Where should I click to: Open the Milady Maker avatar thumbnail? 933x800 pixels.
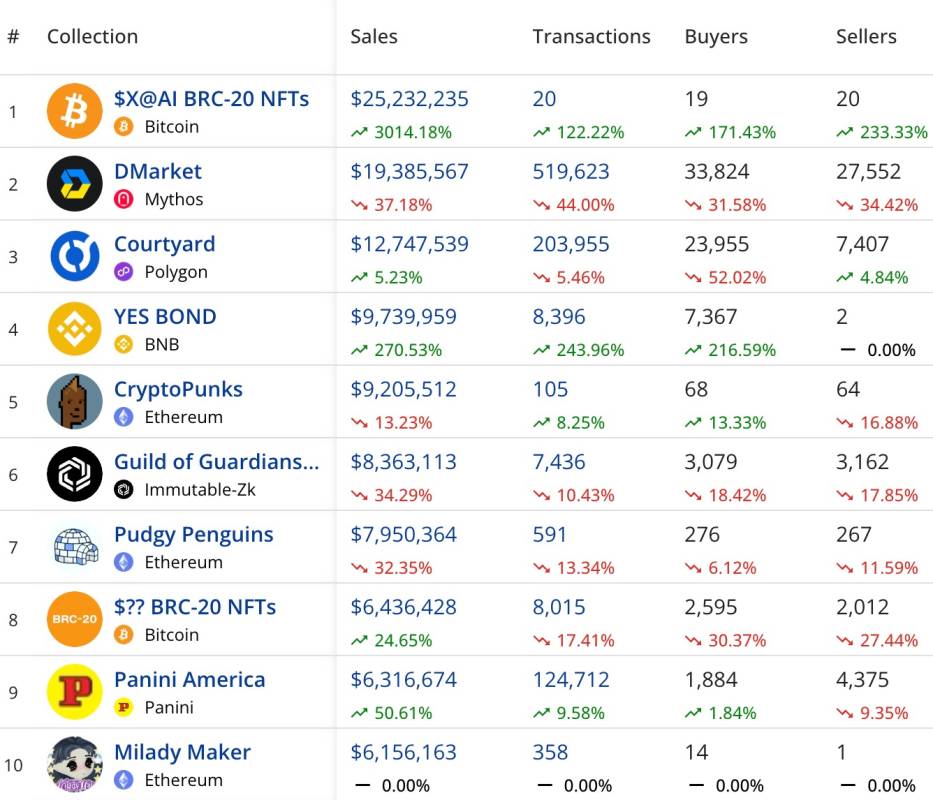pos(75,764)
